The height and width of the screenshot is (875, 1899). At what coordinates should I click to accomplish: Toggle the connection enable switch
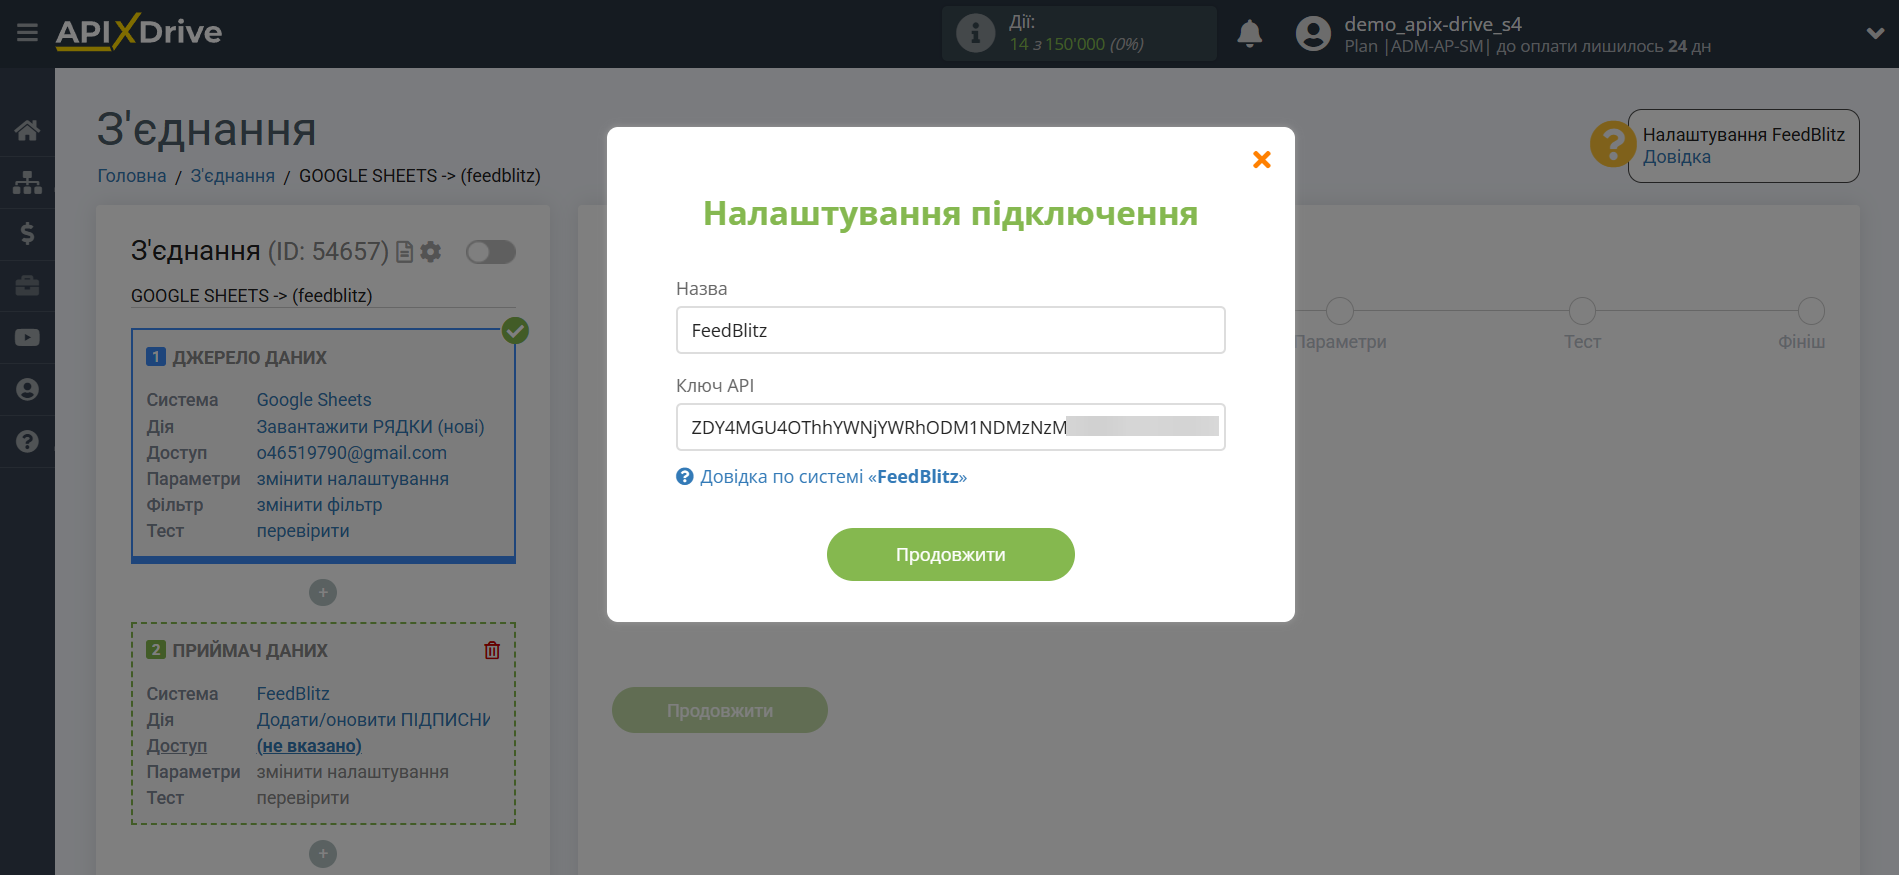coord(490,252)
